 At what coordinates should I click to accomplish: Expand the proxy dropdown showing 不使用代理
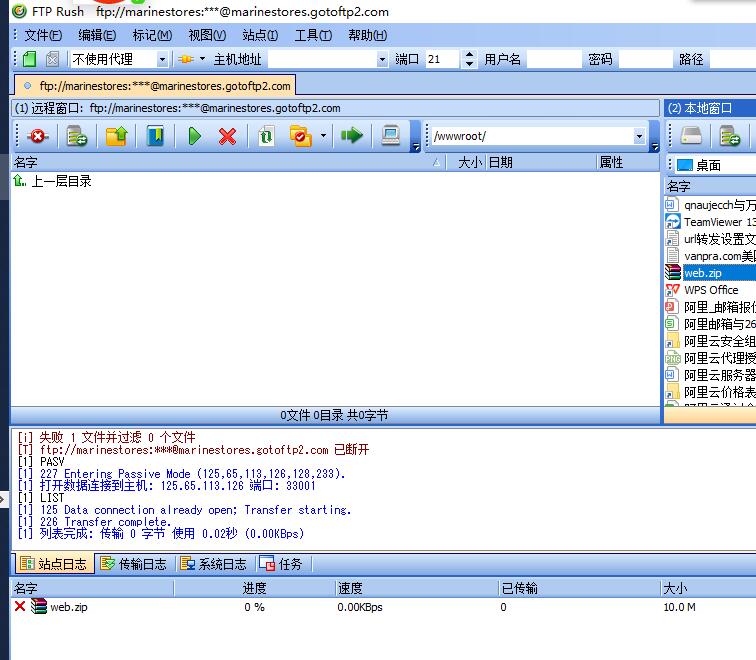tap(161, 60)
